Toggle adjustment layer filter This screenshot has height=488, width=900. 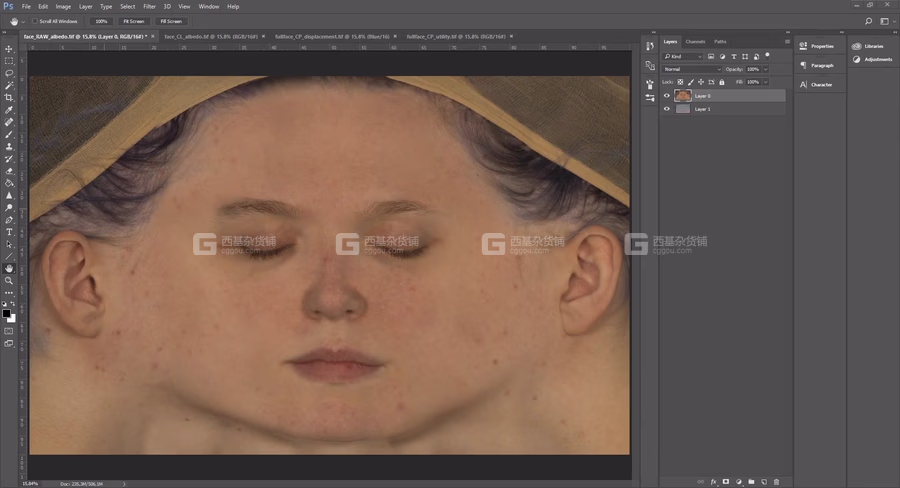click(x=722, y=56)
